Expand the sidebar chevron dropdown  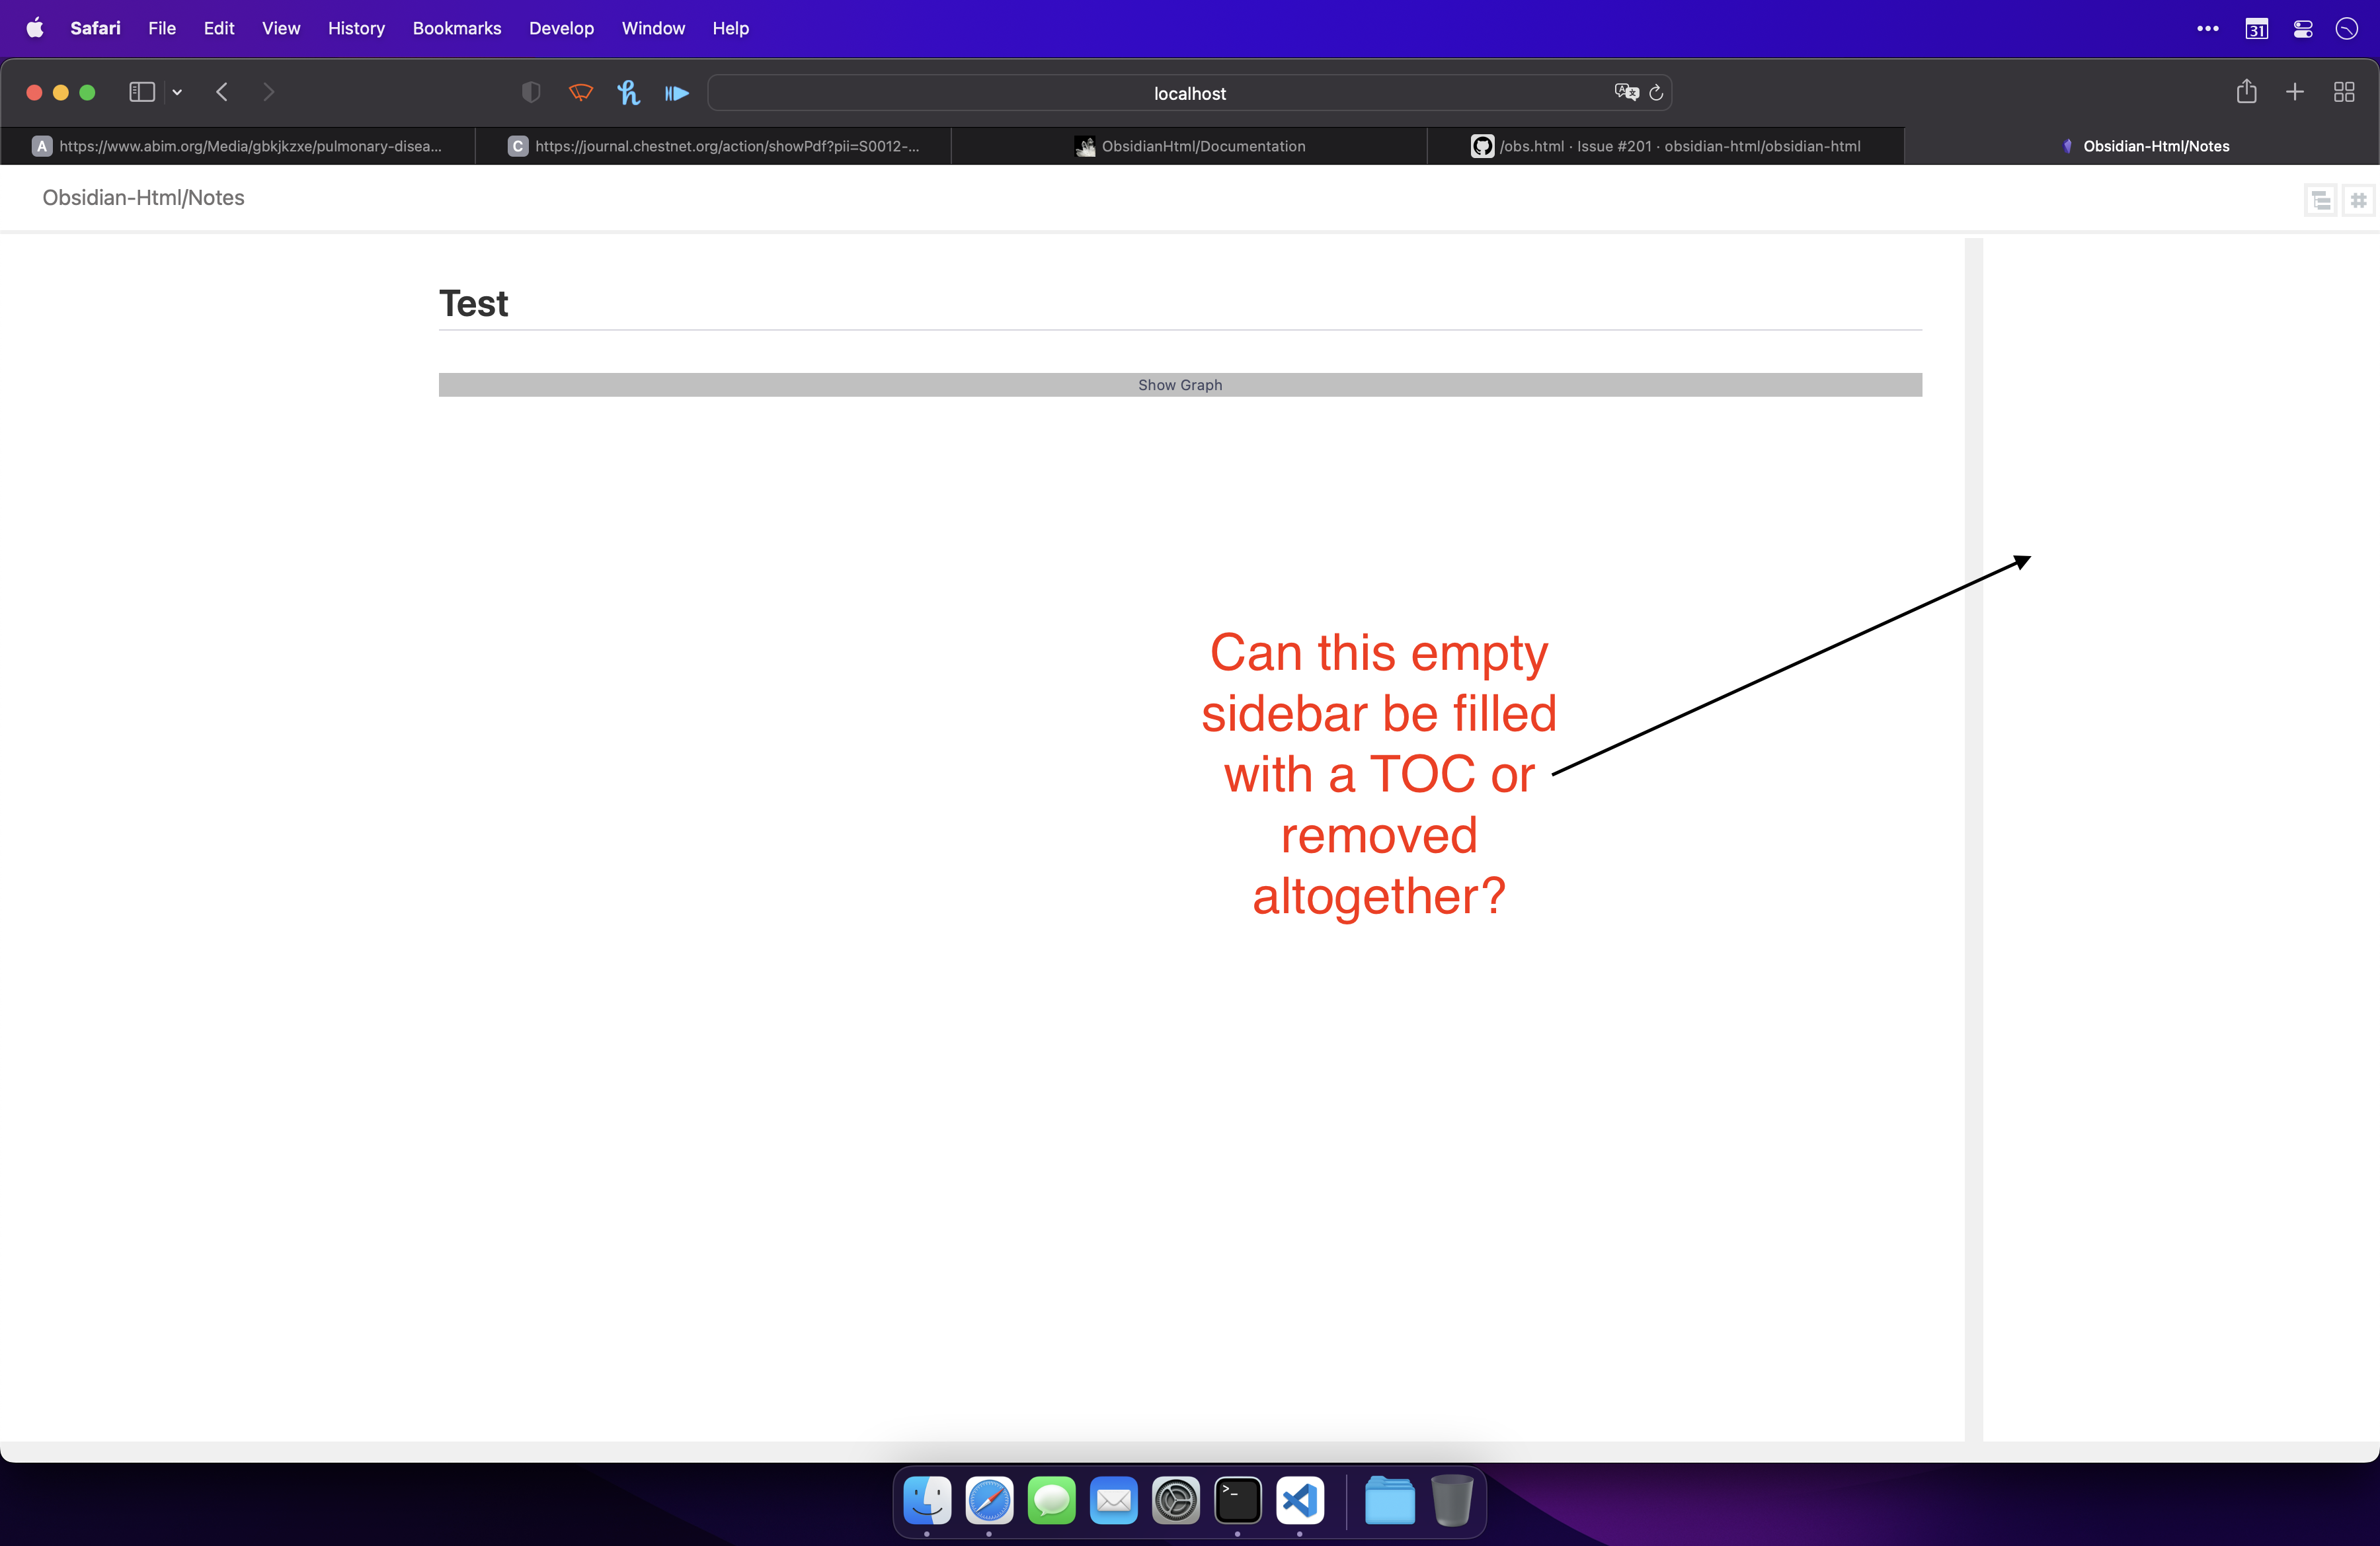[177, 92]
